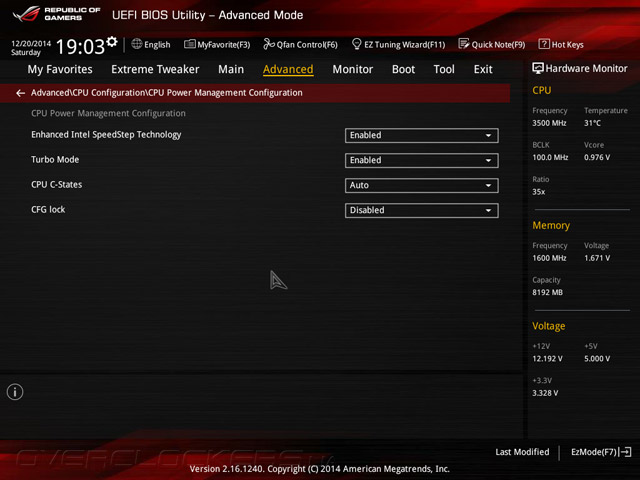
Task: Click the breadcrumb path text
Action: point(167,93)
